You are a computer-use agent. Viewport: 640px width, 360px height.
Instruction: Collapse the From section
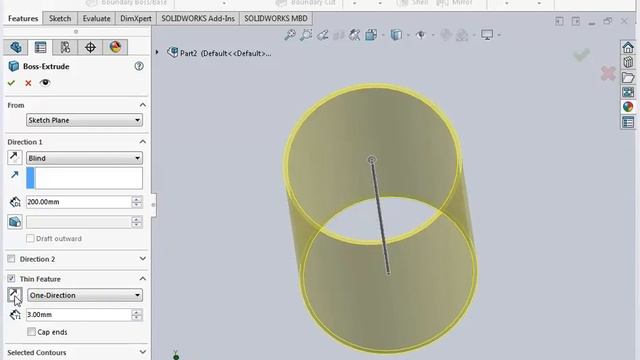142,105
